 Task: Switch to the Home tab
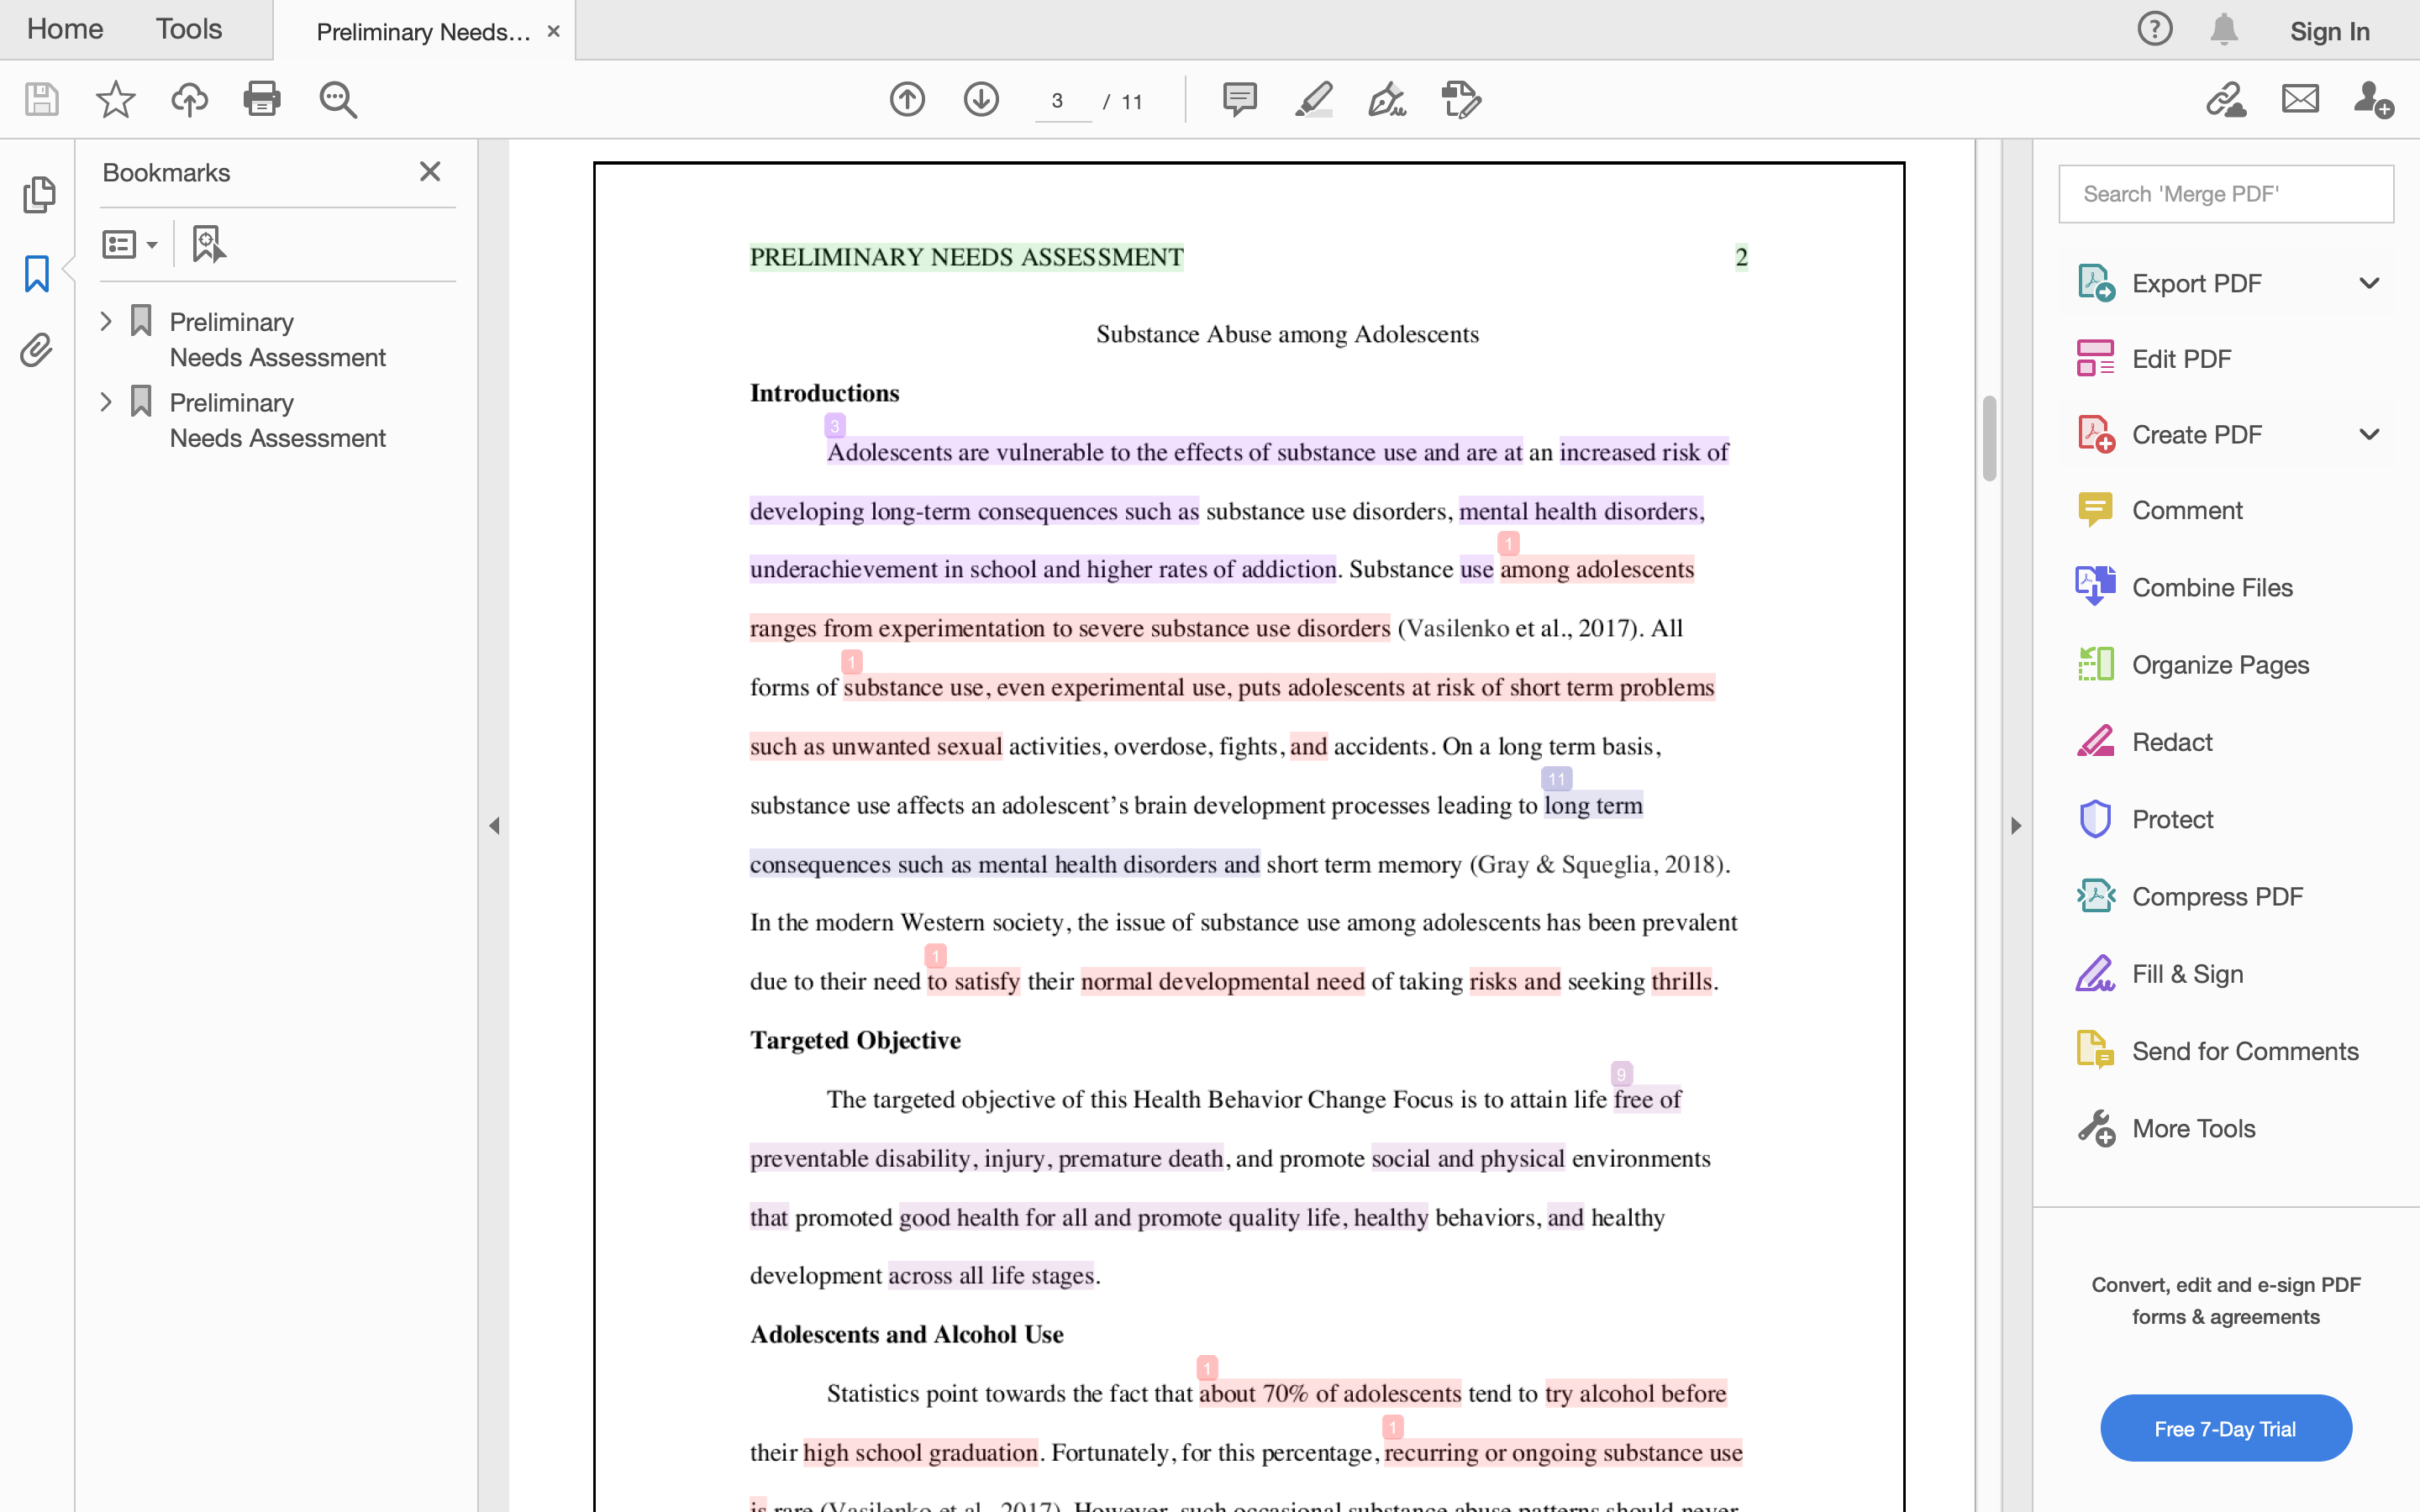[x=65, y=29]
